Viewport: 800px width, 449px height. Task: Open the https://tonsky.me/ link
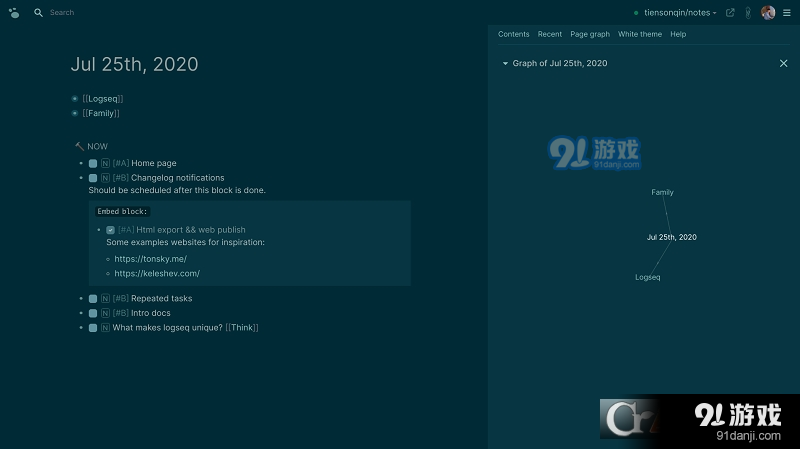[x=151, y=259]
